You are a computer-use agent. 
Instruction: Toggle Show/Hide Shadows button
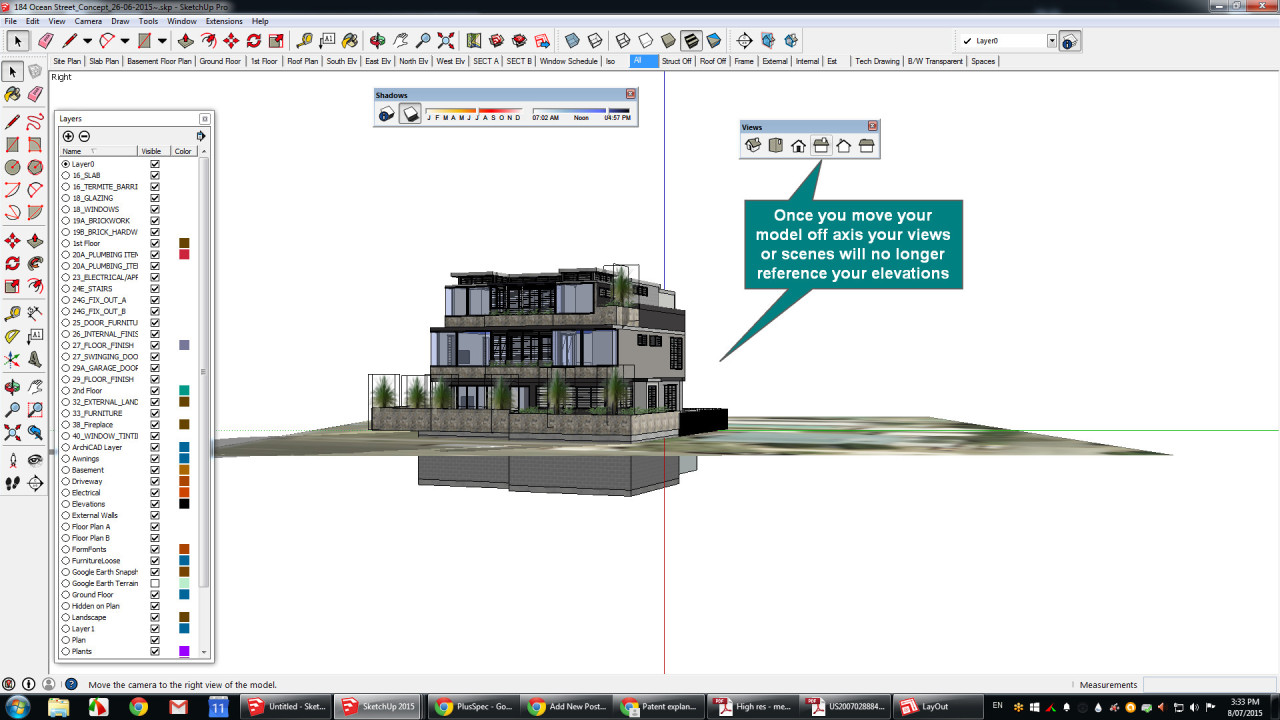pos(410,114)
